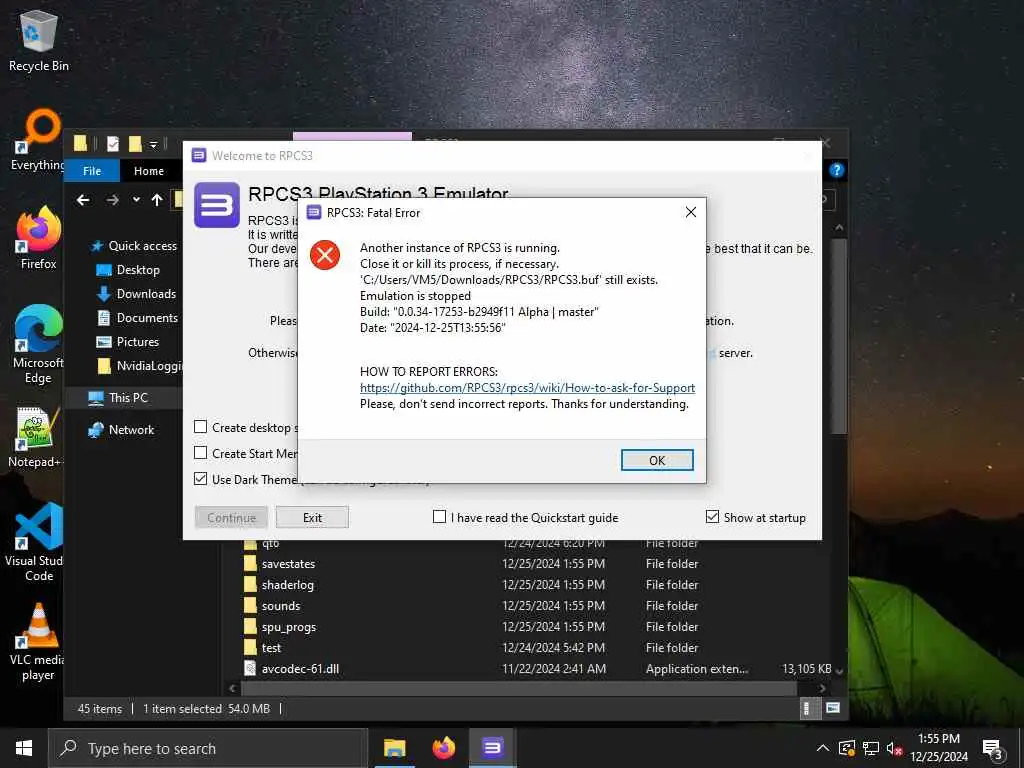Open the VLC media player desktop shortcut

39,643
